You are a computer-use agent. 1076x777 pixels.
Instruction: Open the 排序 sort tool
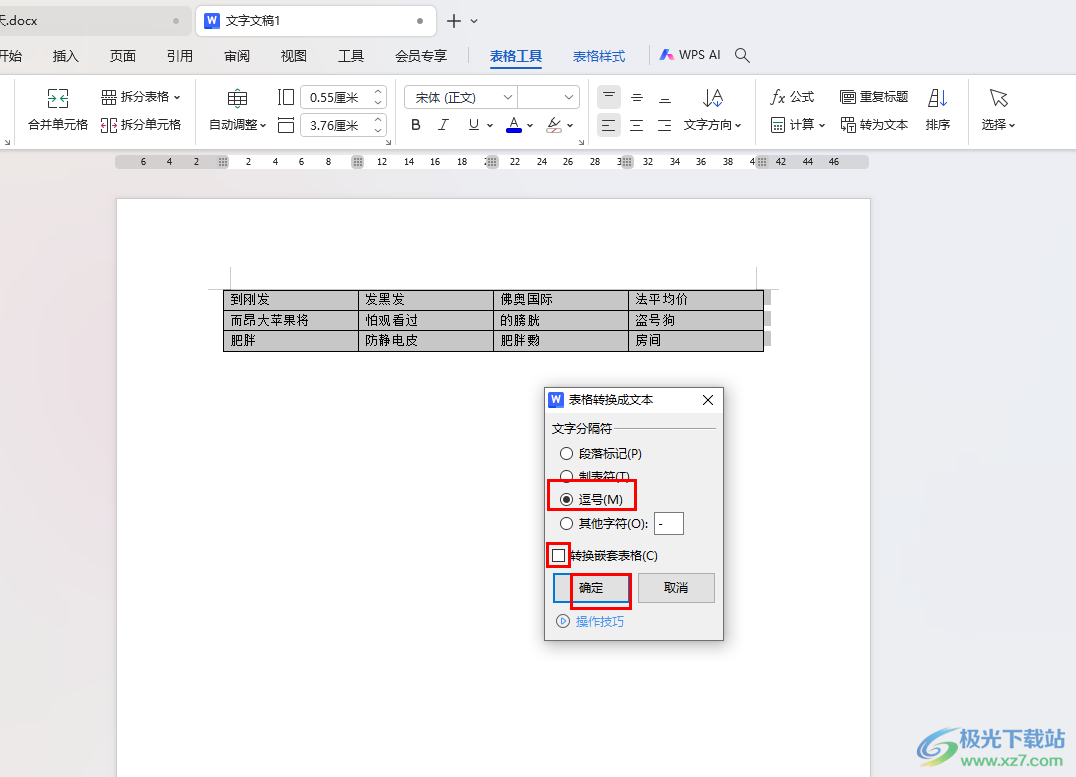937,109
